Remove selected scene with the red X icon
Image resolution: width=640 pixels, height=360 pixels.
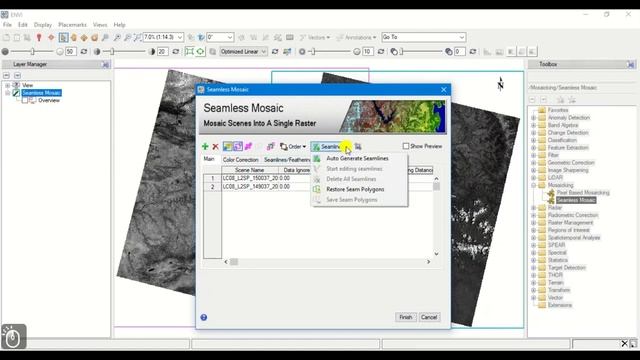coord(216,146)
